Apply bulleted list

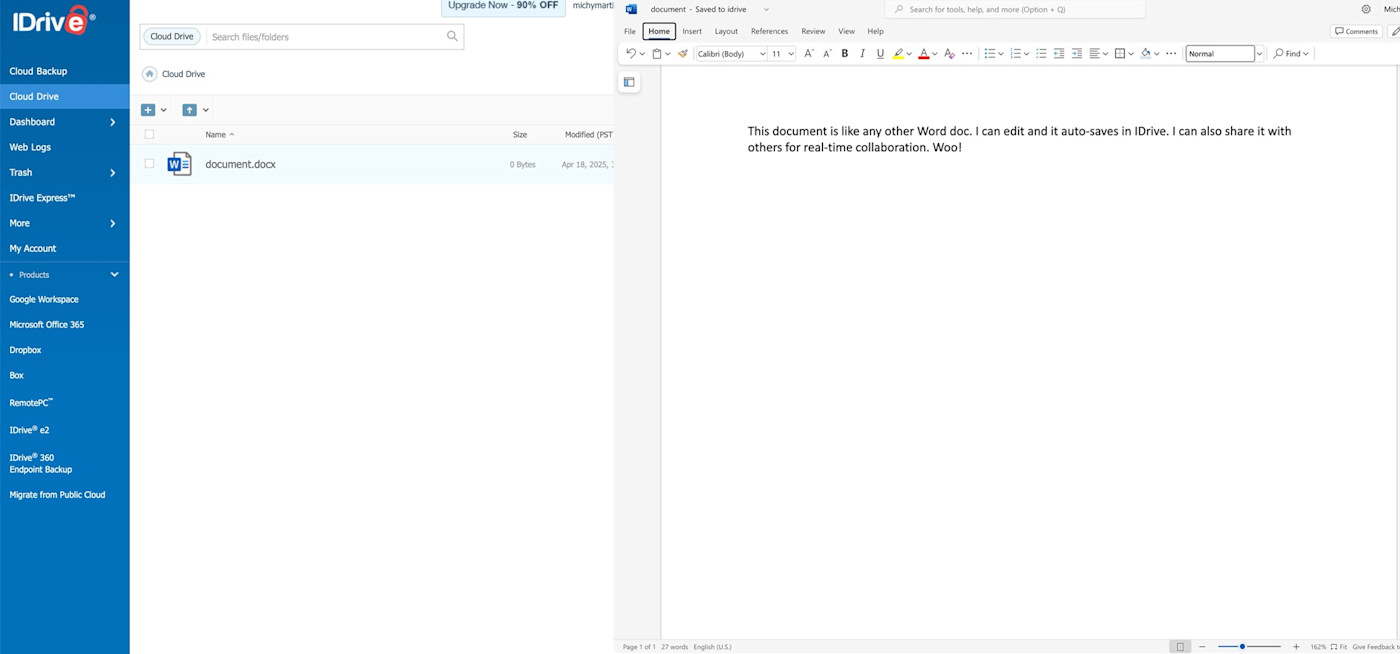pyautogui.click(x=990, y=54)
